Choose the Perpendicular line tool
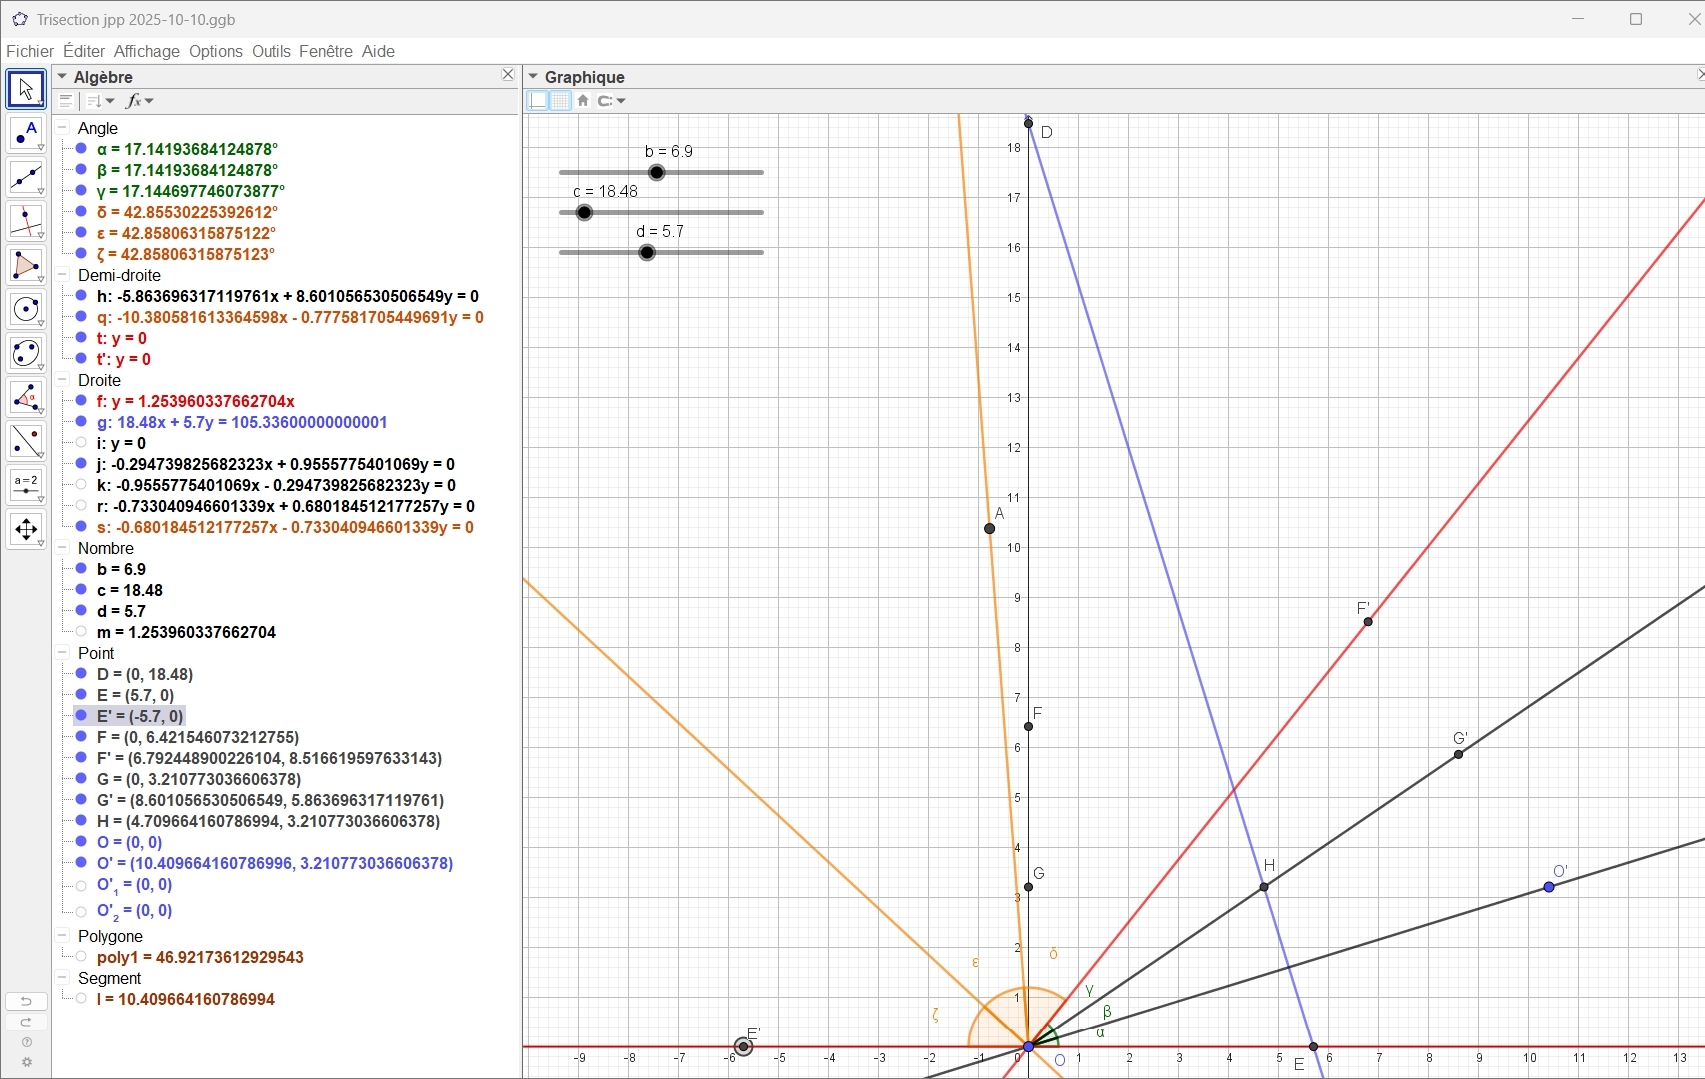Viewport: 1705px width, 1079px height. 26,222
